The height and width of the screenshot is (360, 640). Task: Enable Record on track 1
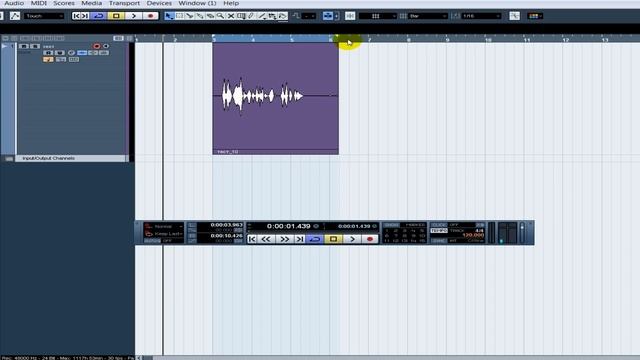click(x=97, y=46)
